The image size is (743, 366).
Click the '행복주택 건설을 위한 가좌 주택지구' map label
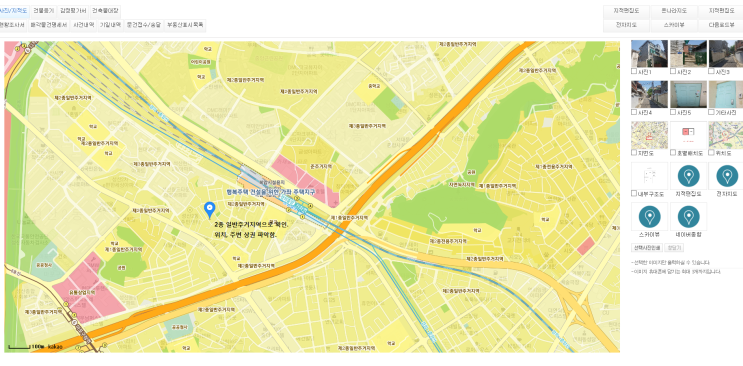(x=271, y=192)
